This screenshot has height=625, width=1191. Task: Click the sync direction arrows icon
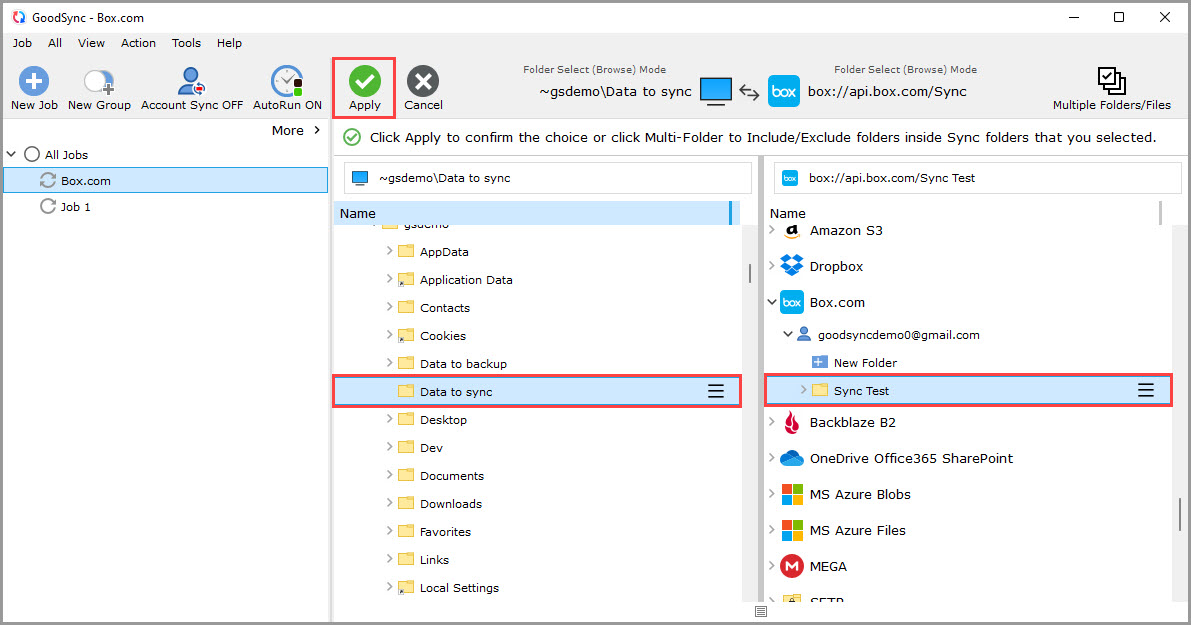(x=750, y=93)
